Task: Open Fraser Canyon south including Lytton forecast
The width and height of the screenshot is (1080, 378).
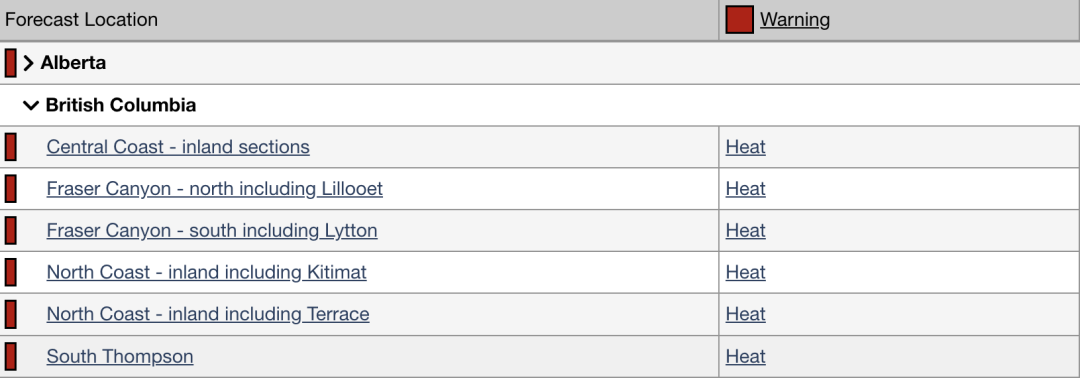Action: pyautogui.click(x=211, y=231)
